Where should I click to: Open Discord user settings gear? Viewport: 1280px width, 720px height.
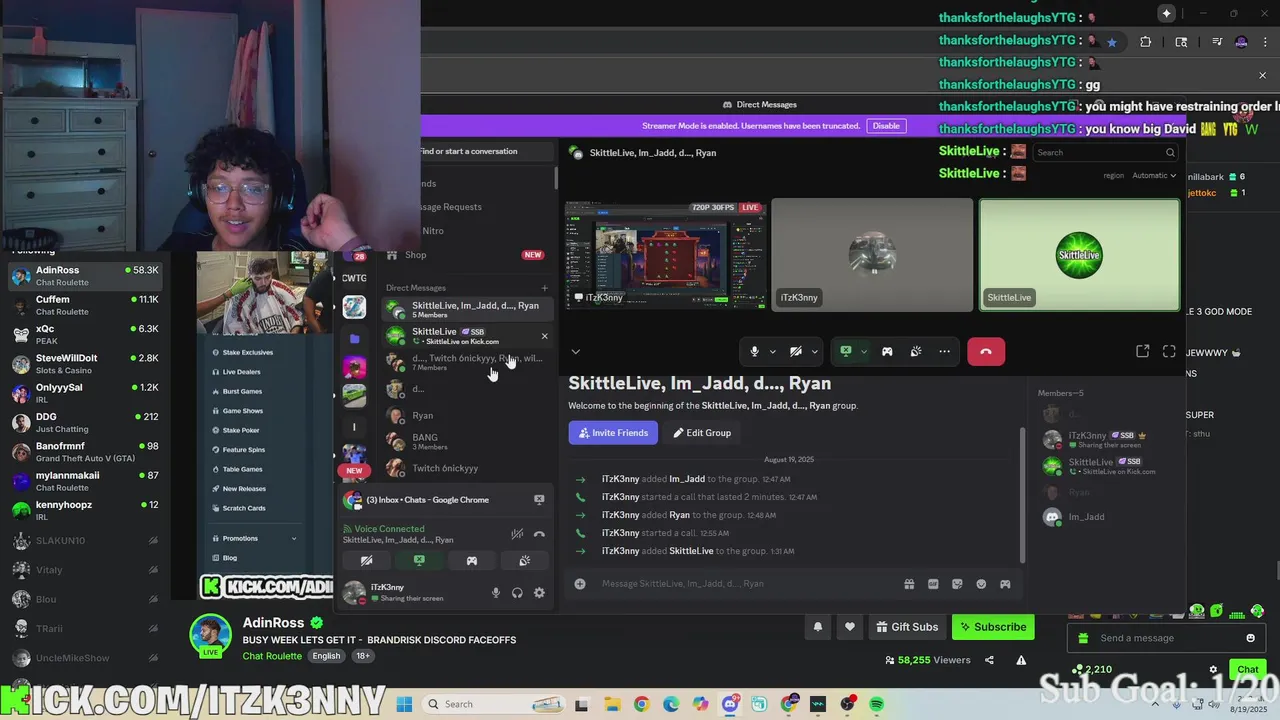pyautogui.click(x=539, y=593)
